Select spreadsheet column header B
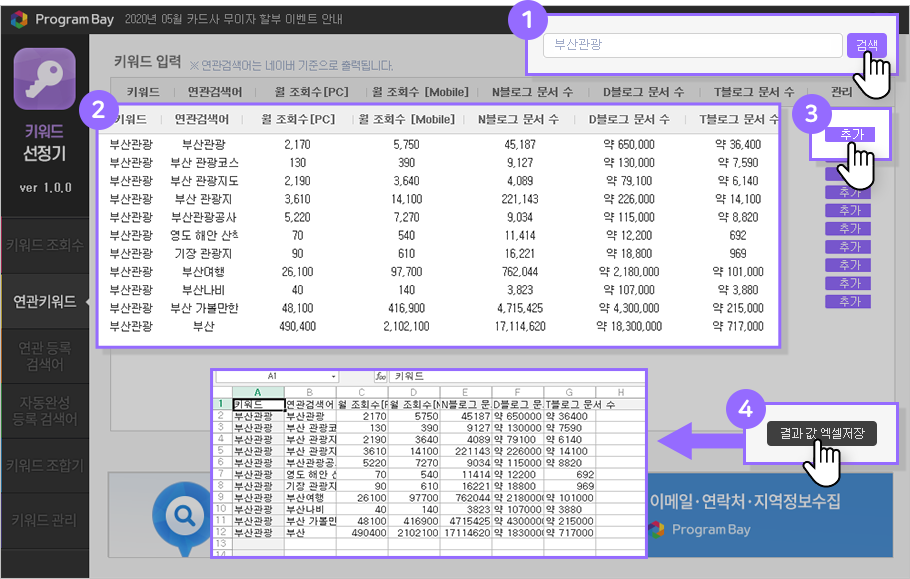The height and width of the screenshot is (579, 910). tap(310, 392)
